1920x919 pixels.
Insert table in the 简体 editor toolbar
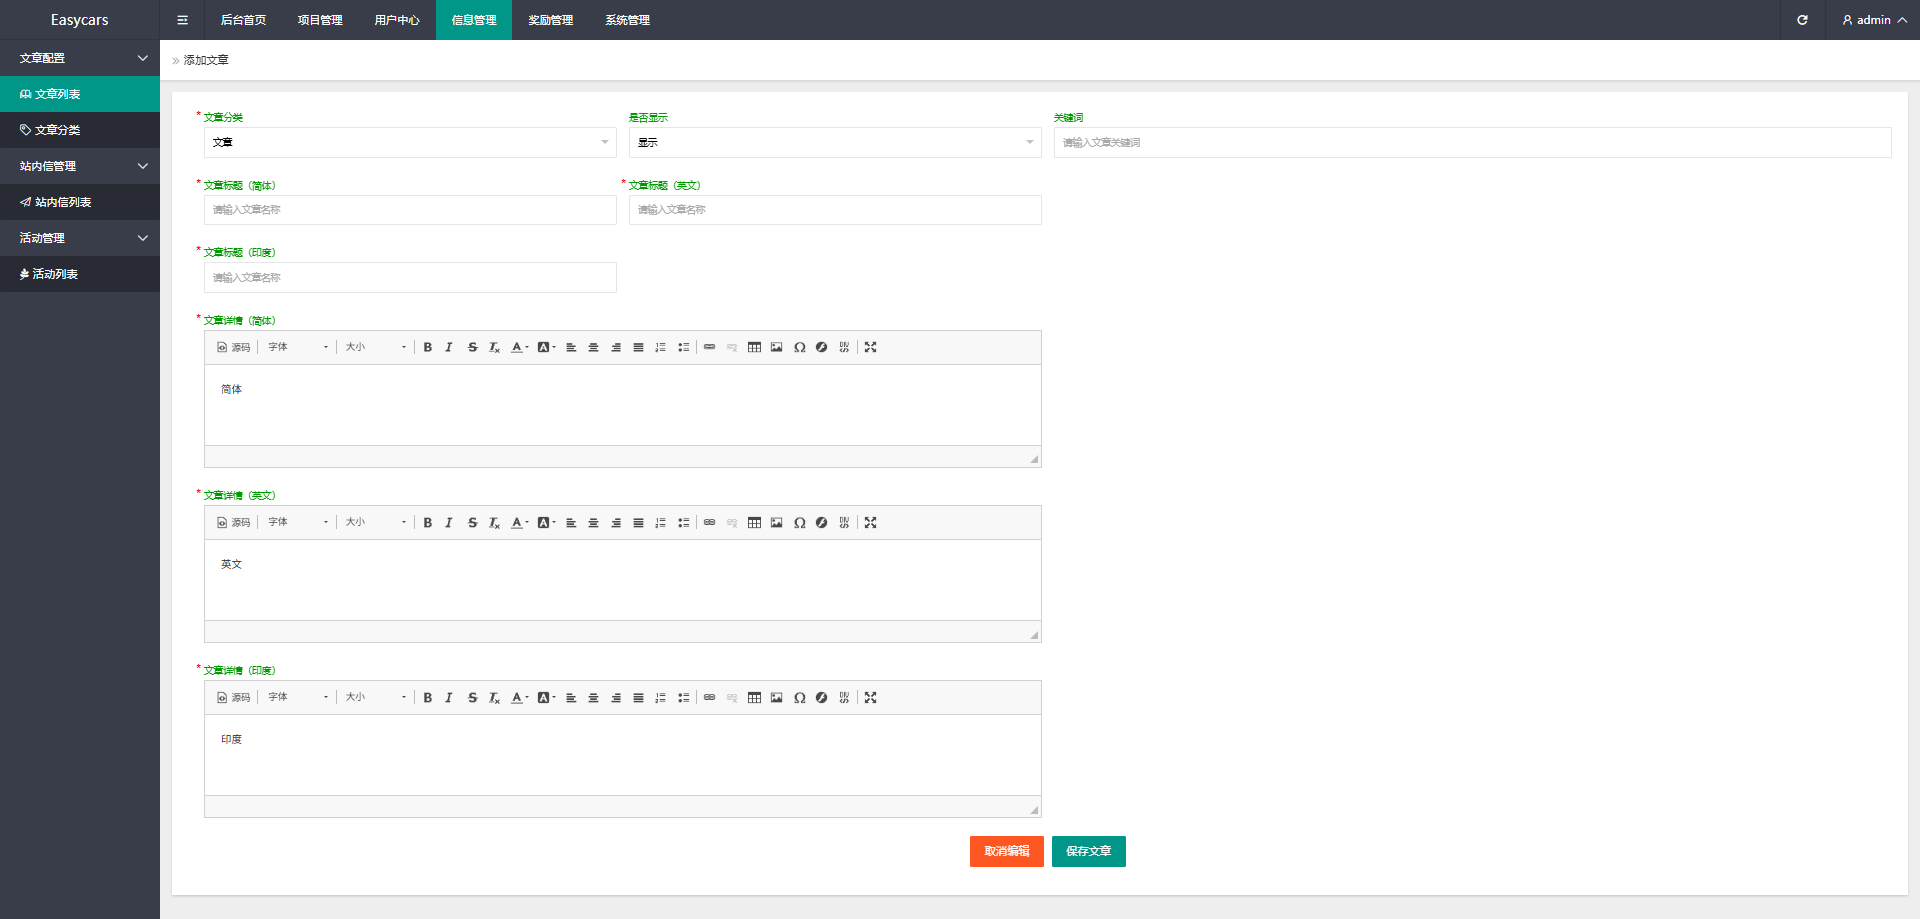754,347
